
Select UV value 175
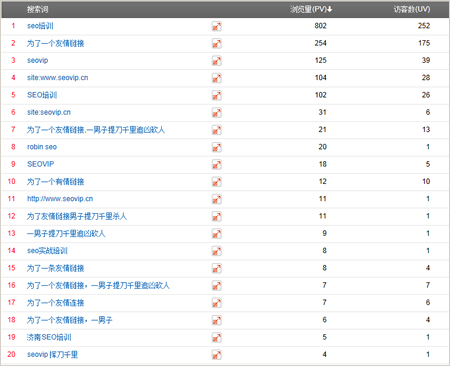click(424, 43)
